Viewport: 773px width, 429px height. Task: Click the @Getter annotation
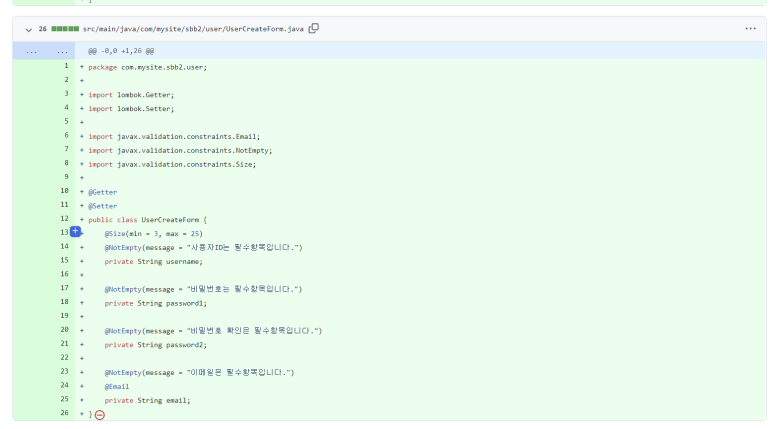(103, 192)
